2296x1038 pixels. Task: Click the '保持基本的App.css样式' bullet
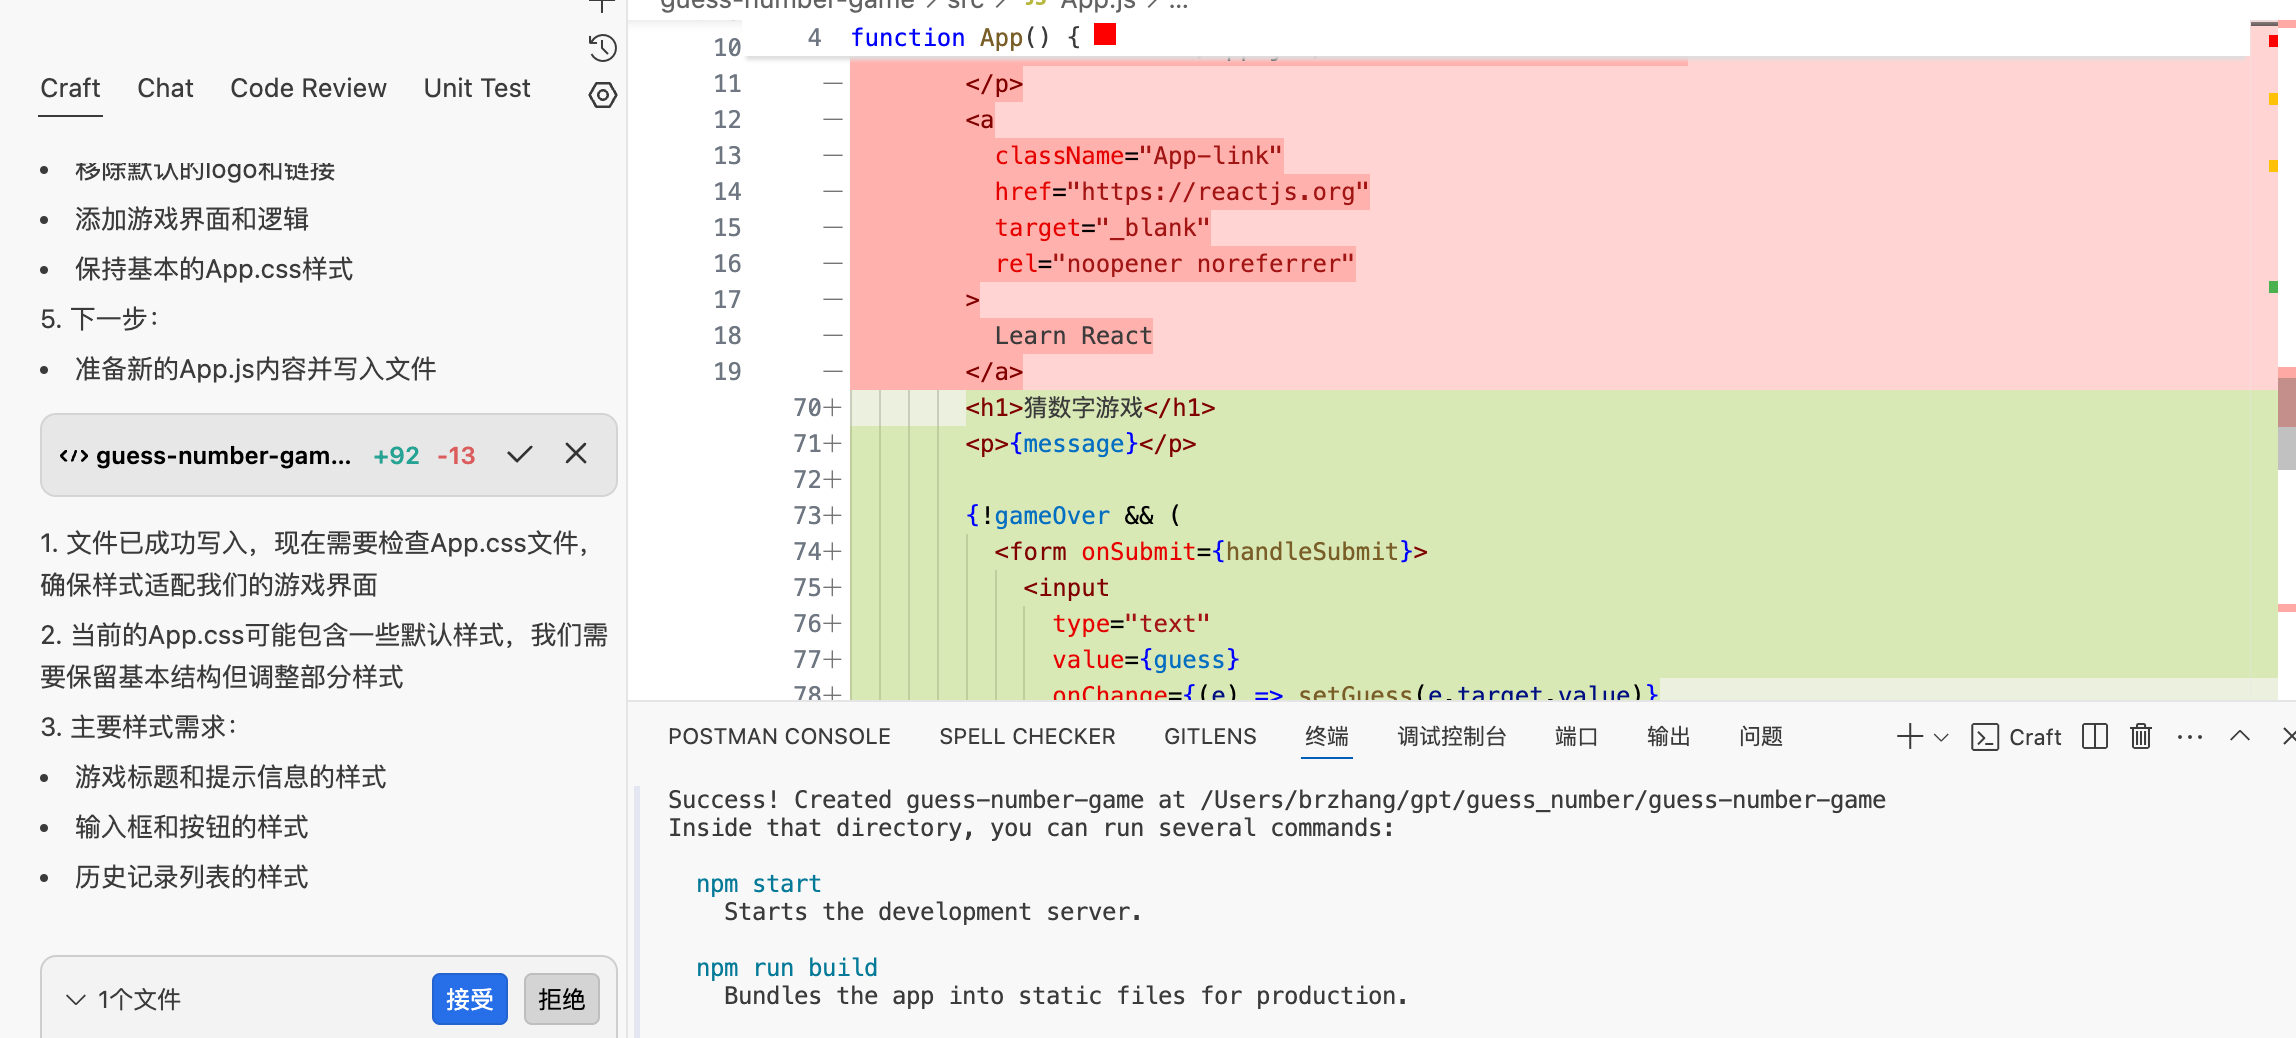(214, 269)
